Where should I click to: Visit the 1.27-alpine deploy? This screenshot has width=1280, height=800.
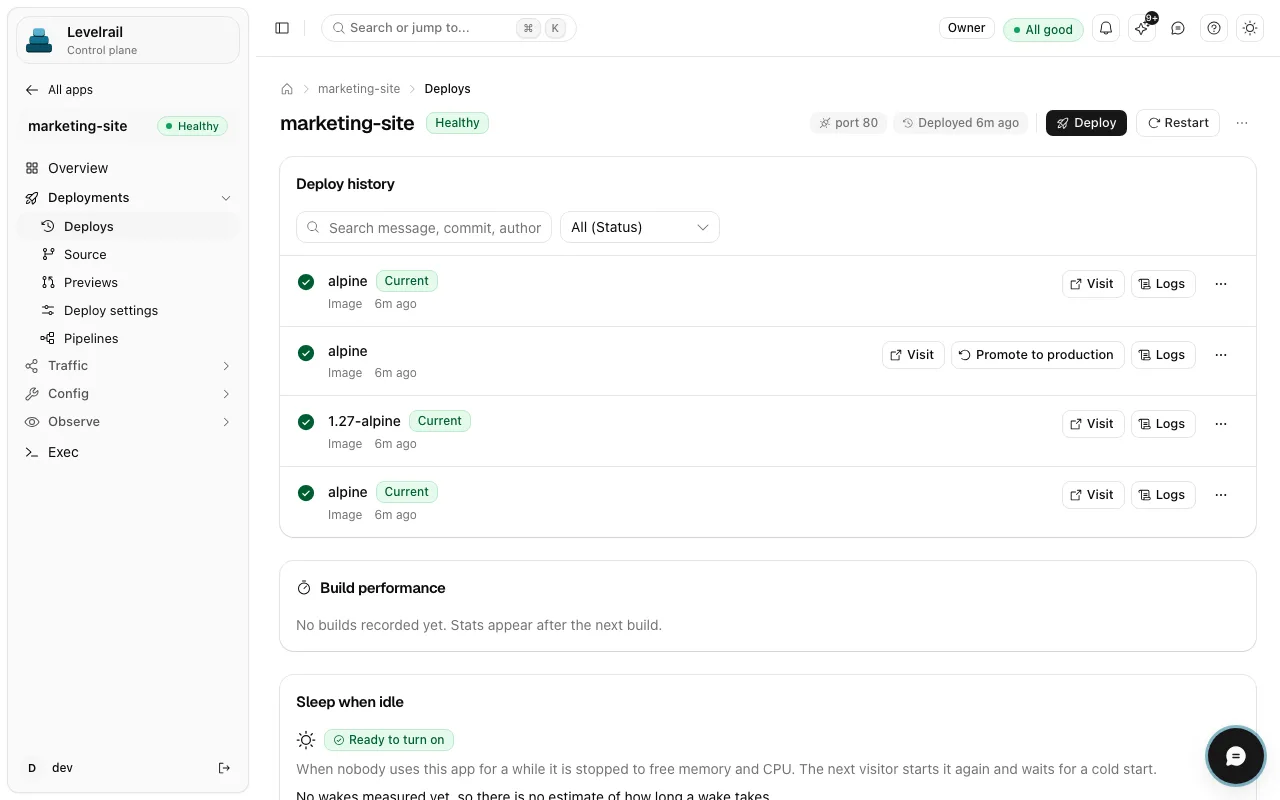pyautogui.click(x=1093, y=424)
